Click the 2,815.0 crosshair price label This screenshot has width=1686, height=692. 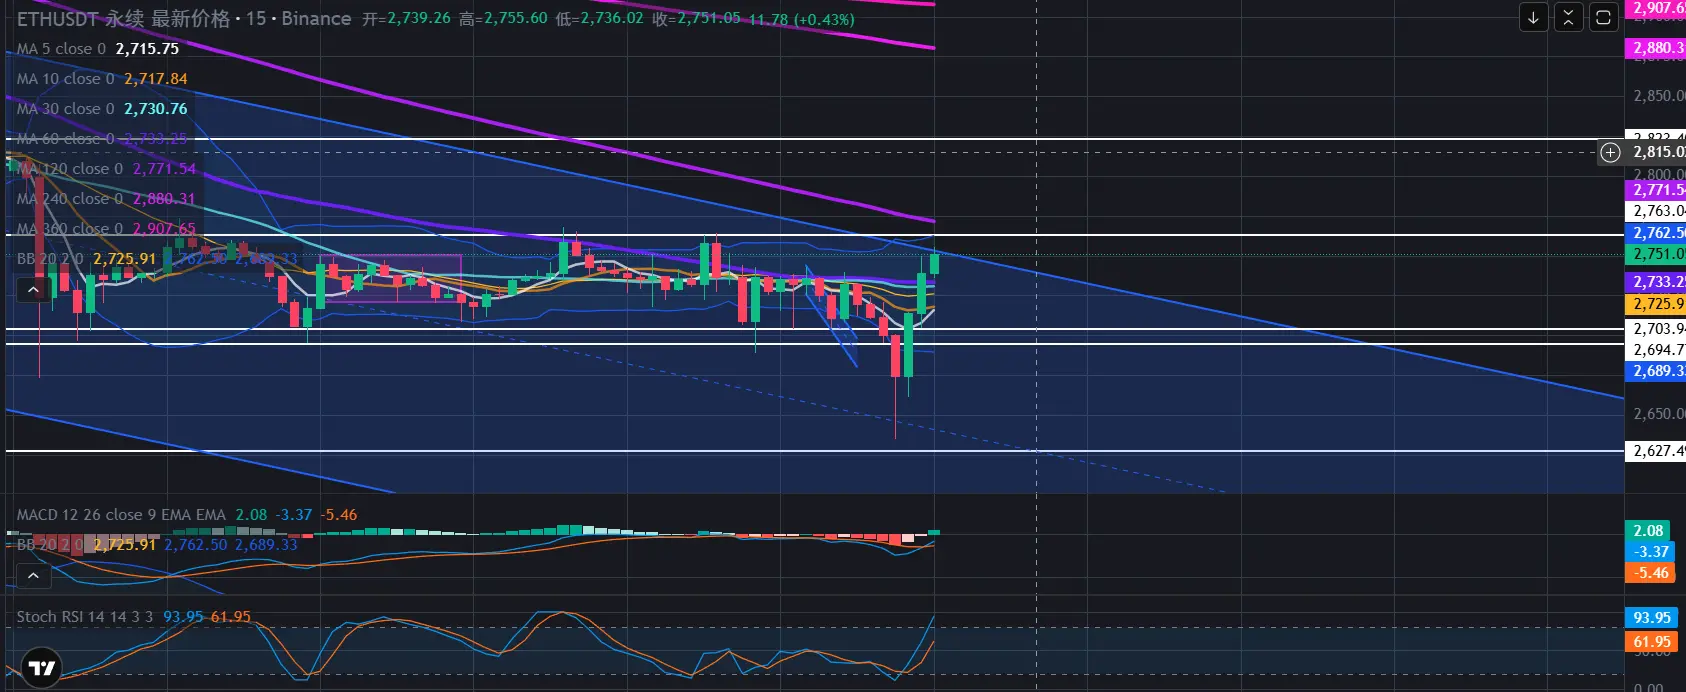(x=1656, y=152)
